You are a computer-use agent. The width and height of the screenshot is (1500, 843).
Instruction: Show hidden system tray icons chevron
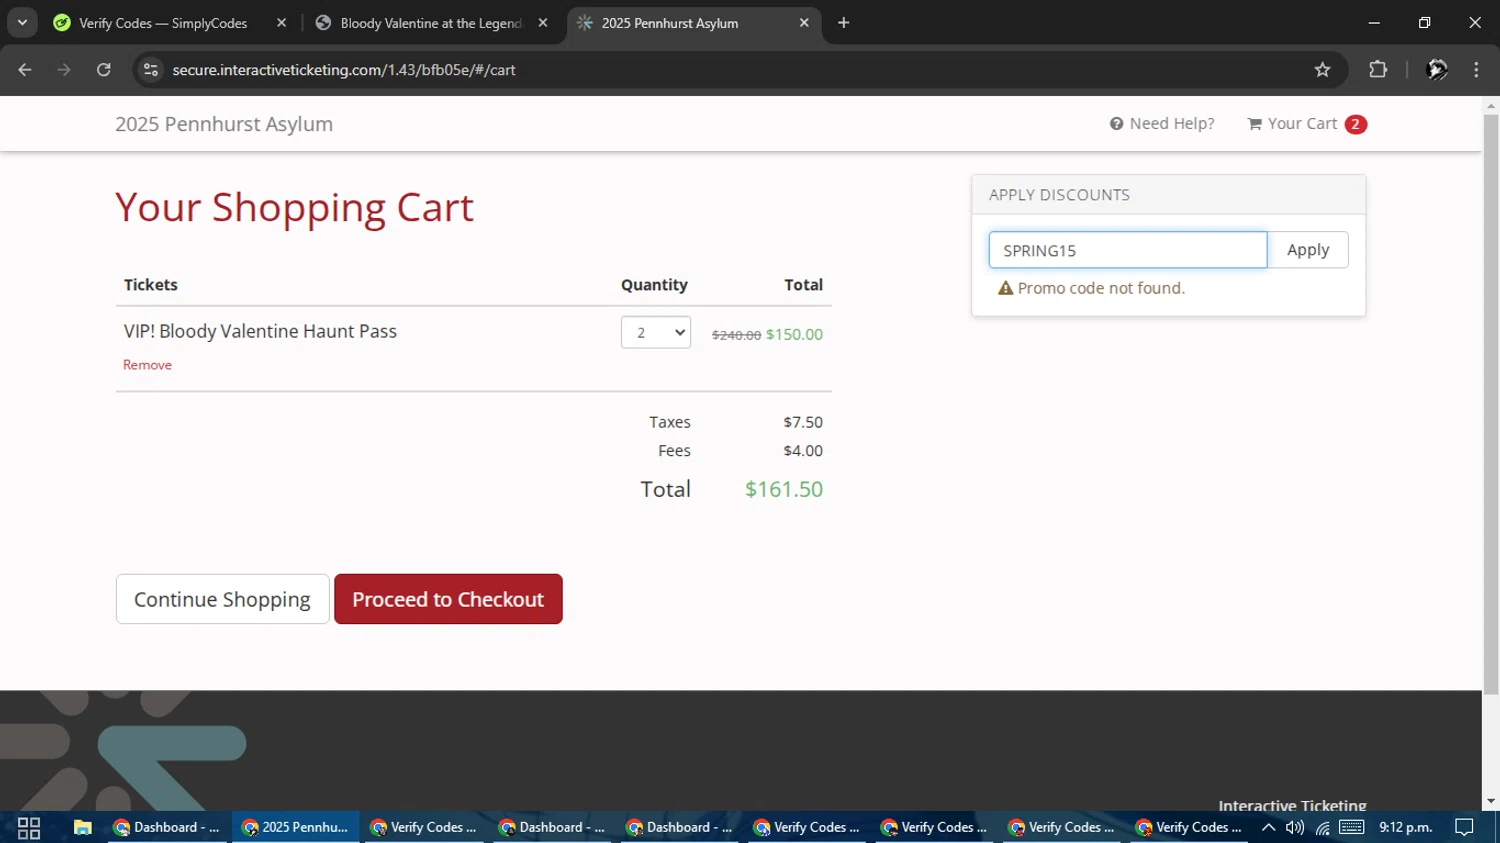coord(1268,827)
